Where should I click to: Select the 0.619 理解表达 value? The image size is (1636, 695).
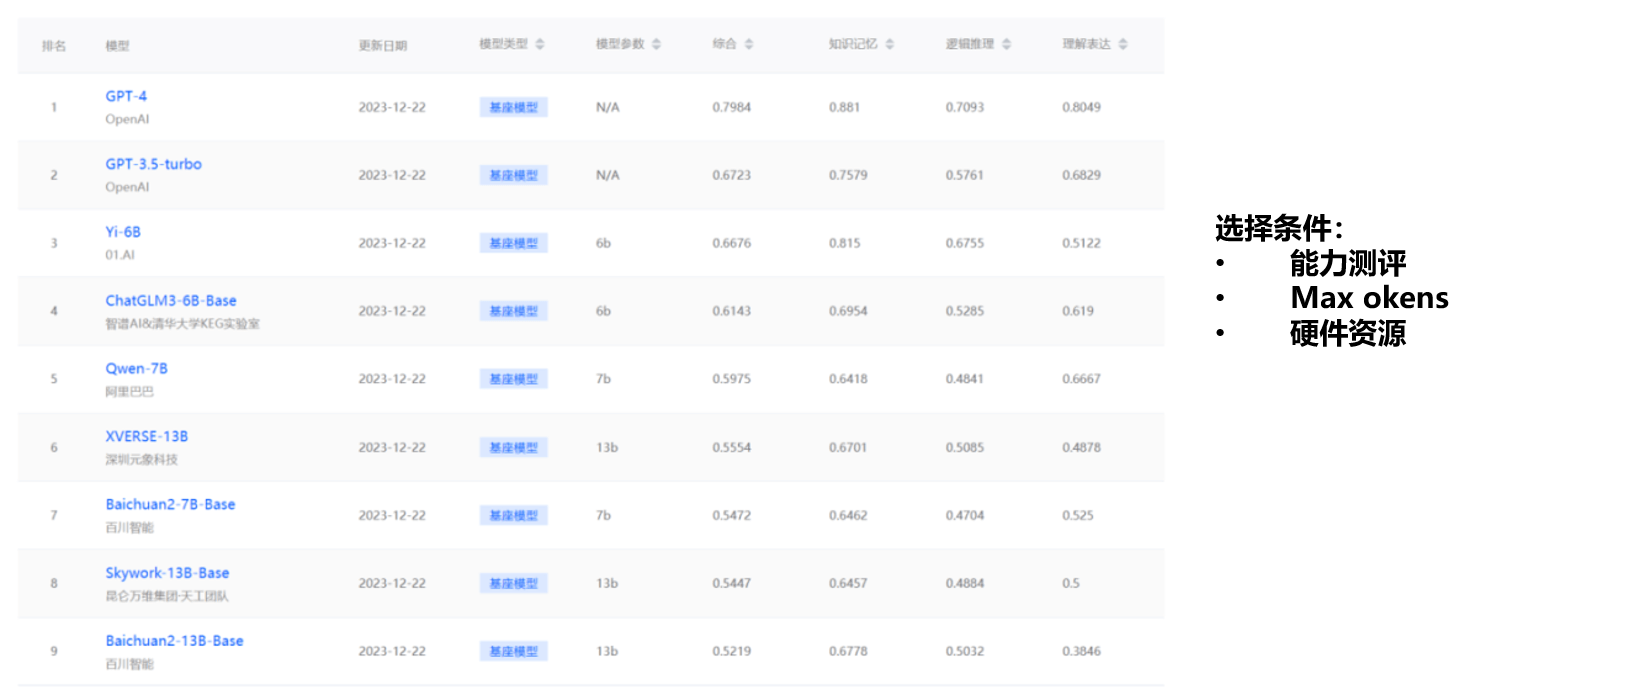tap(1078, 311)
